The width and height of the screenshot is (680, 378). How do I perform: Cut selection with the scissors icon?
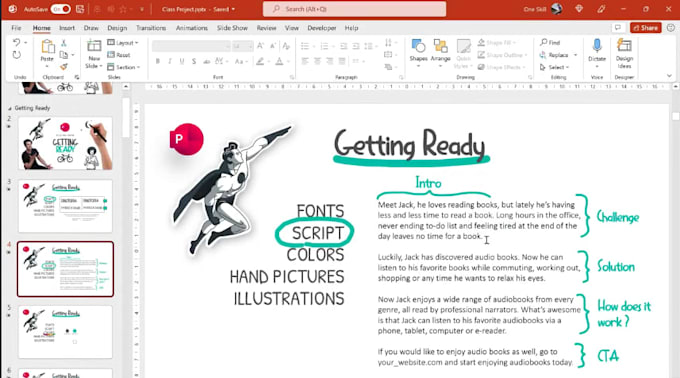(64, 43)
